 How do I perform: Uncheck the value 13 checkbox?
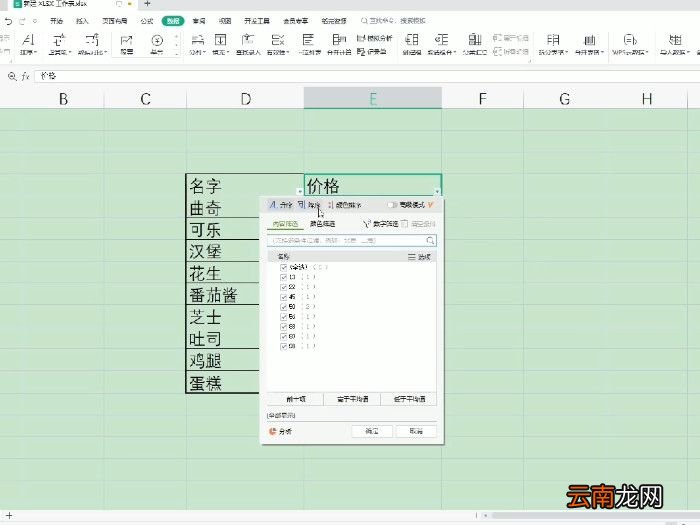tap(283, 277)
